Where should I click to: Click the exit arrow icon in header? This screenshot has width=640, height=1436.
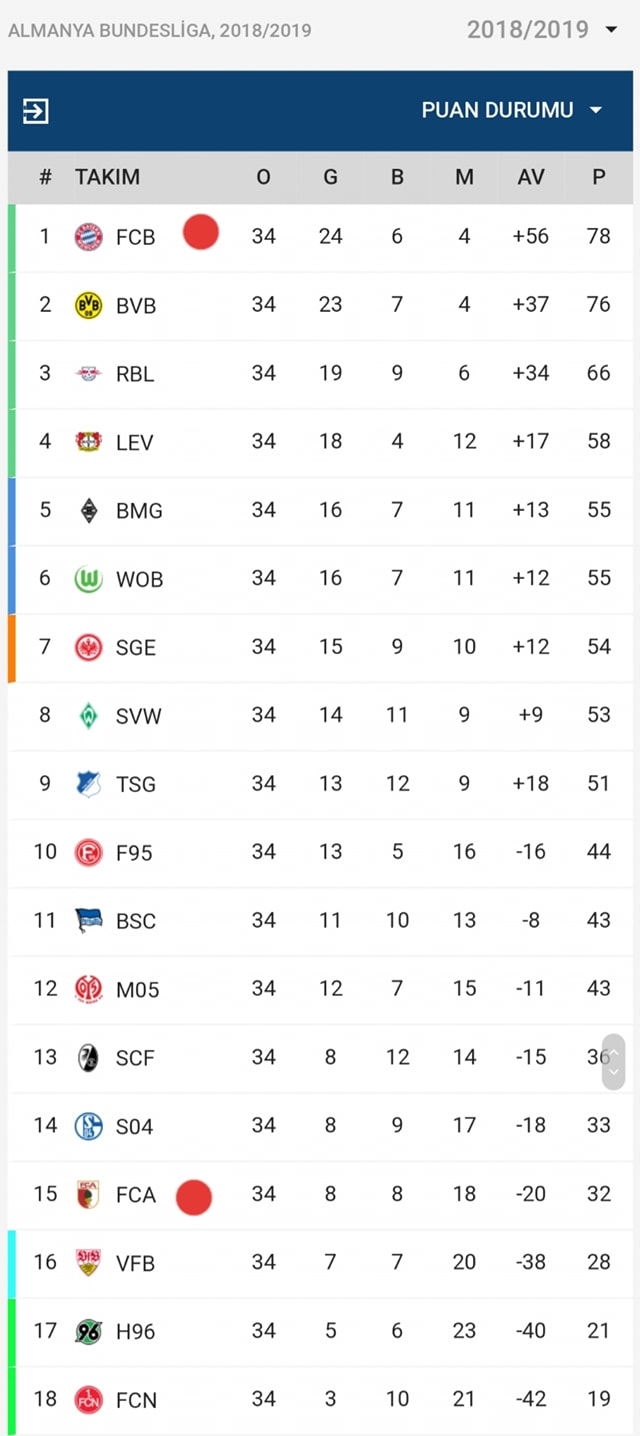click(35, 111)
